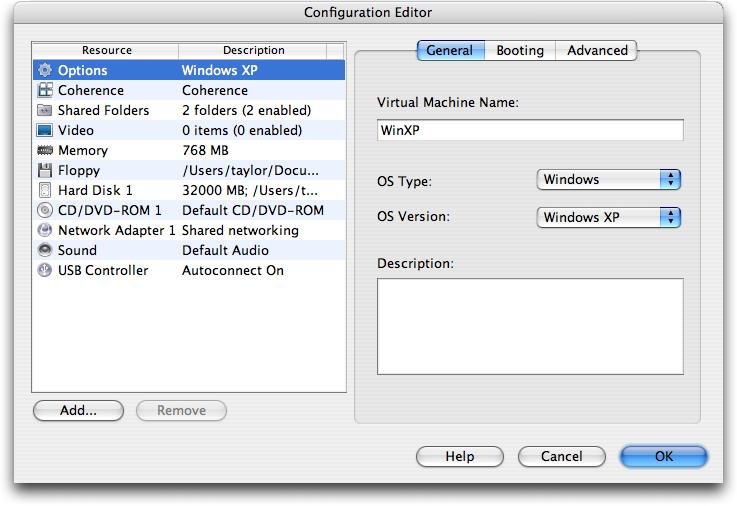This screenshot has width=737, height=506.
Task: Select the USB Controller label
Action: tap(103, 271)
